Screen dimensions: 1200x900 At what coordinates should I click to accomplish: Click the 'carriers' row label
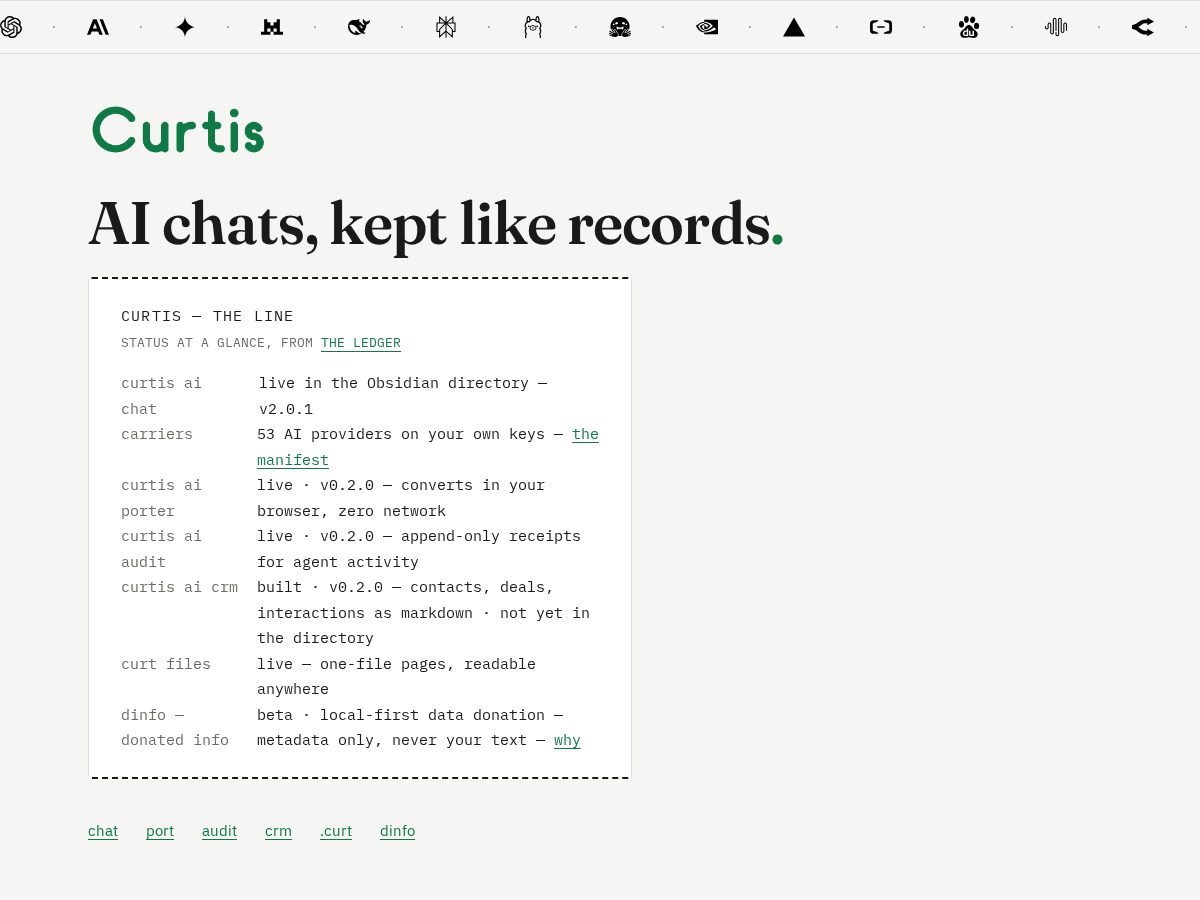click(x=157, y=434)
